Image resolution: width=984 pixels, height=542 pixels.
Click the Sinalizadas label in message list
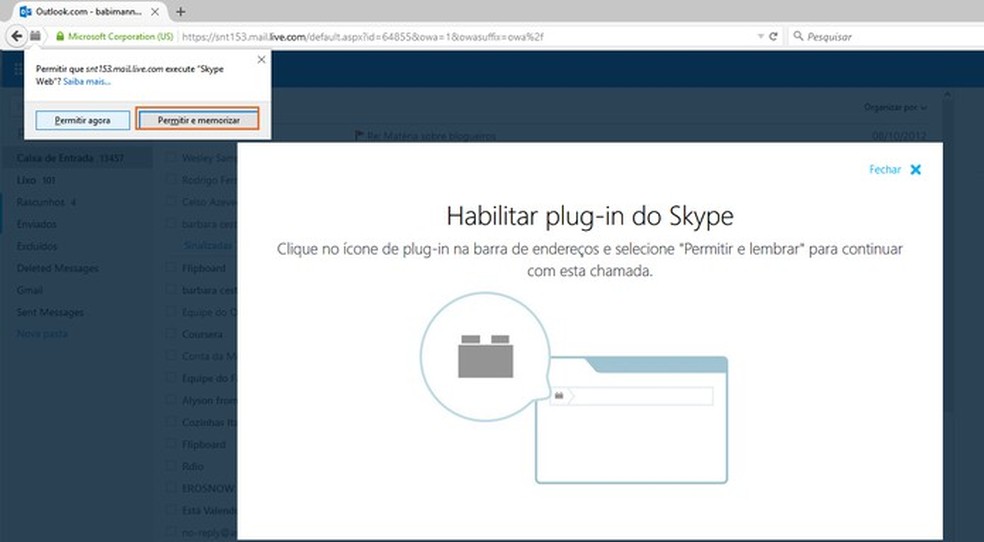click(208, 245)
